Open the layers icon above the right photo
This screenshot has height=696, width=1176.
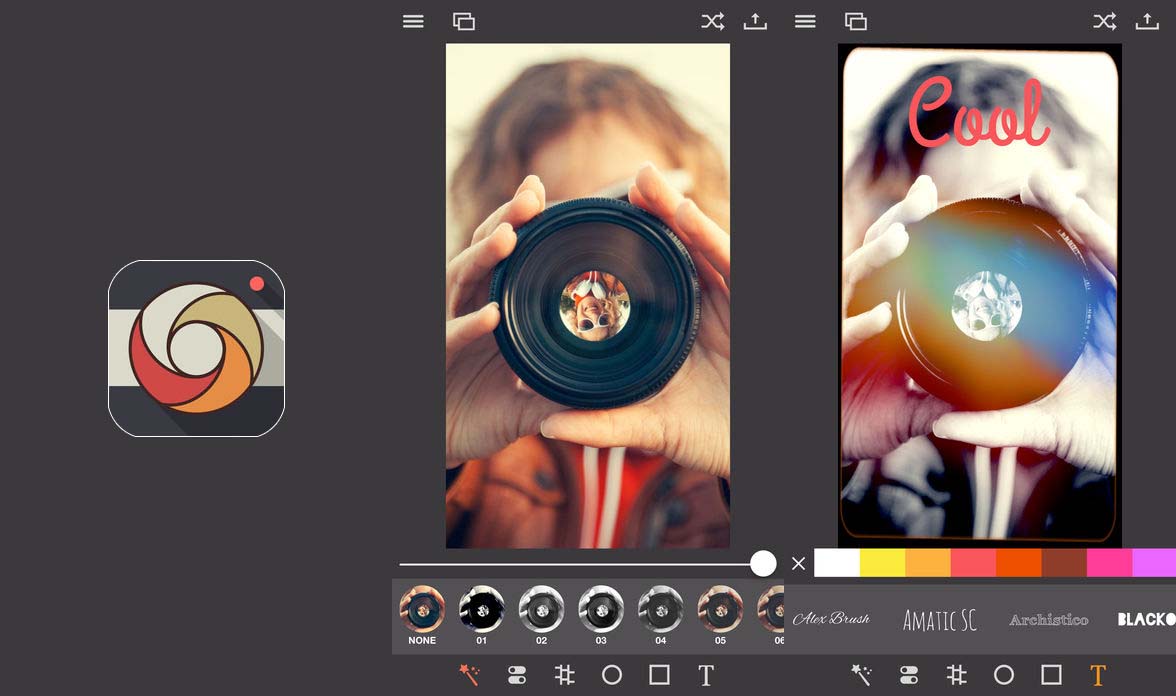[856, 20]
